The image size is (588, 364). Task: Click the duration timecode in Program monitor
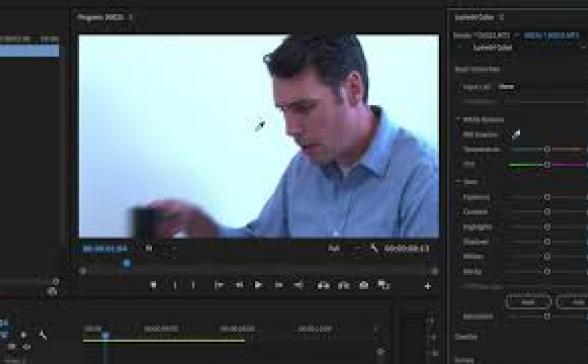coord(407,249)
